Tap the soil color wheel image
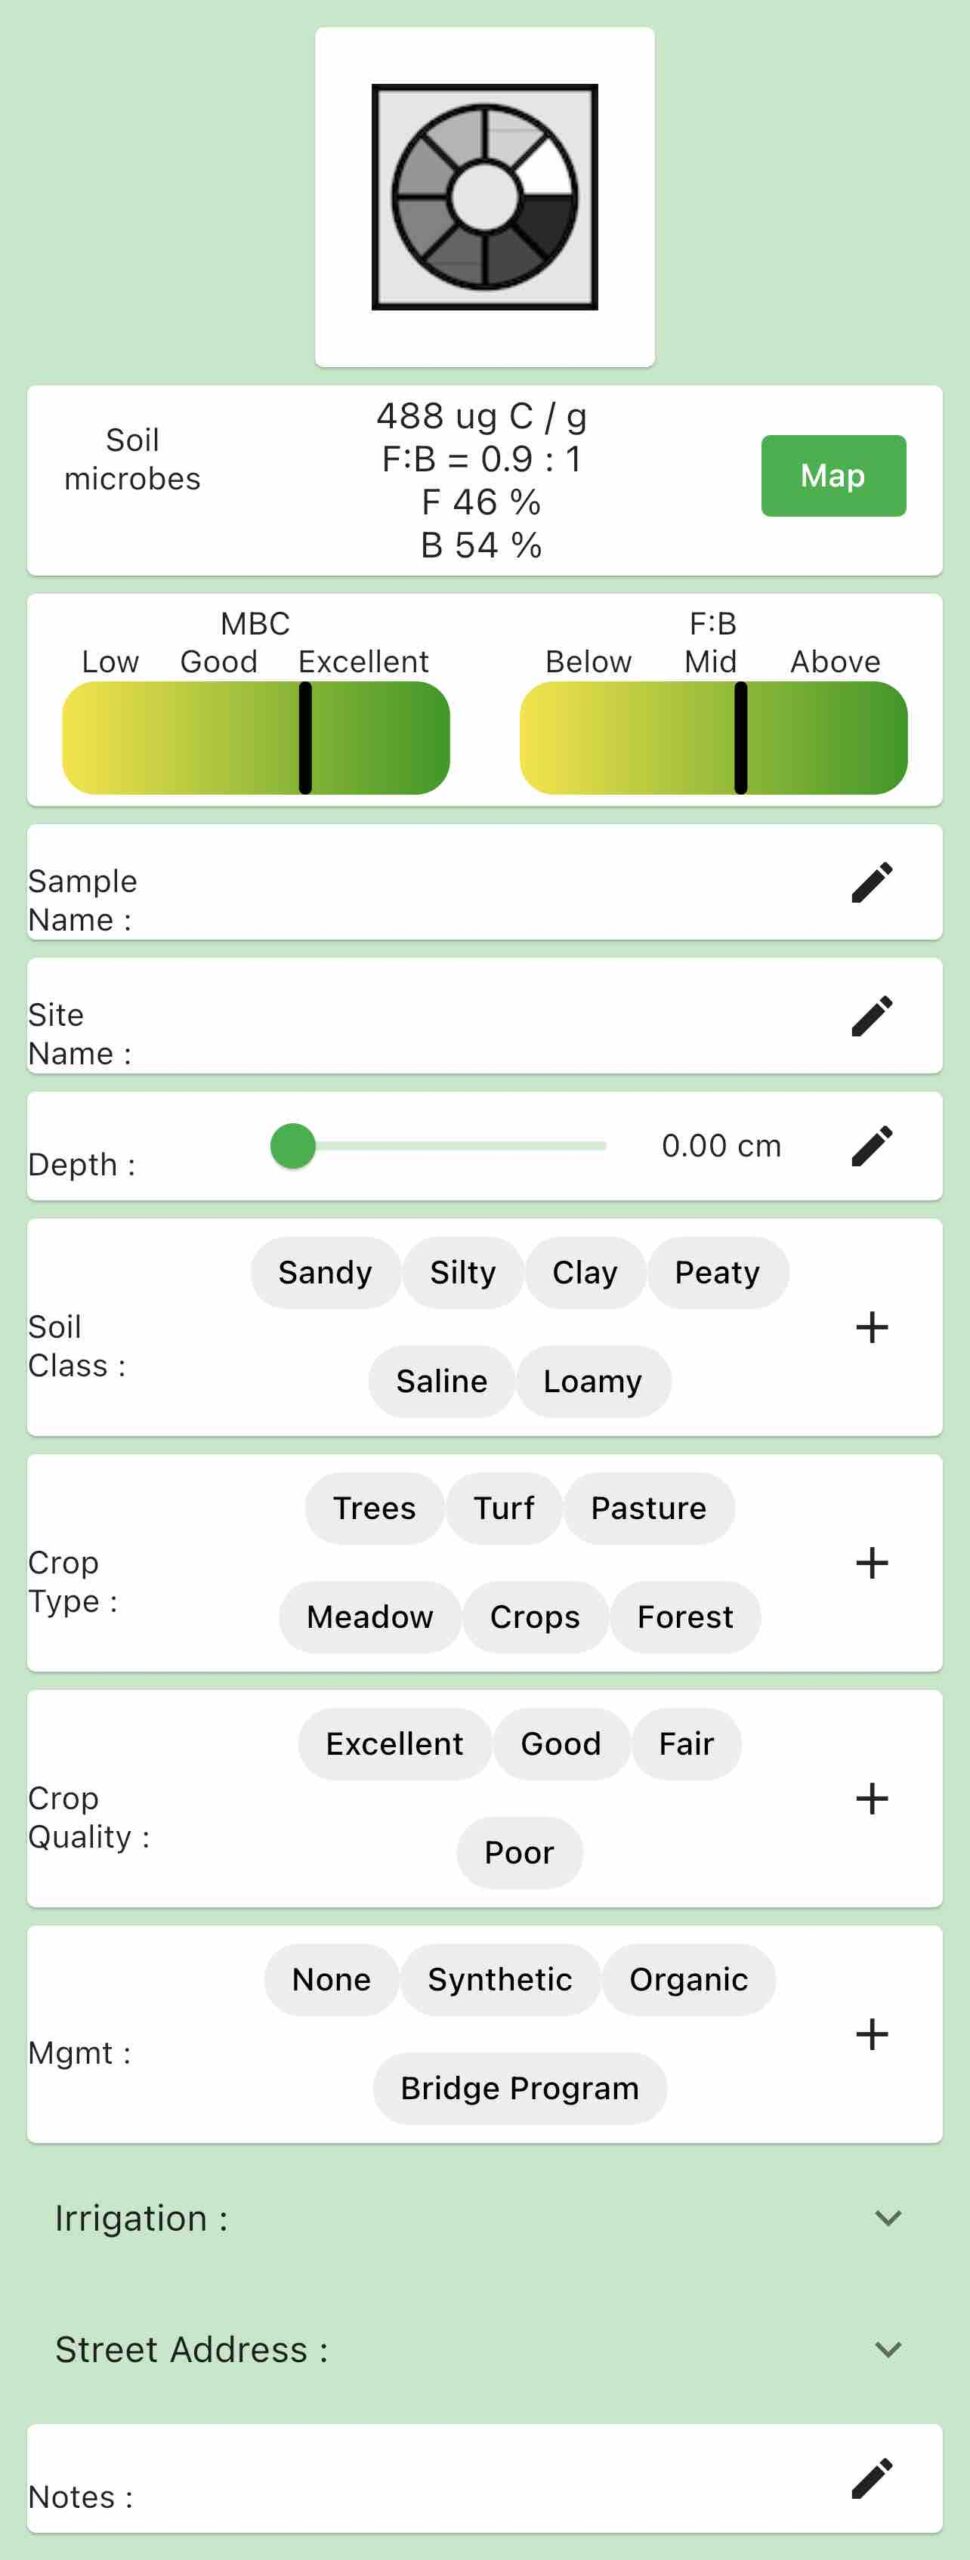The height and width of the screenshot is (2560, 970). (x=485, y=197)
